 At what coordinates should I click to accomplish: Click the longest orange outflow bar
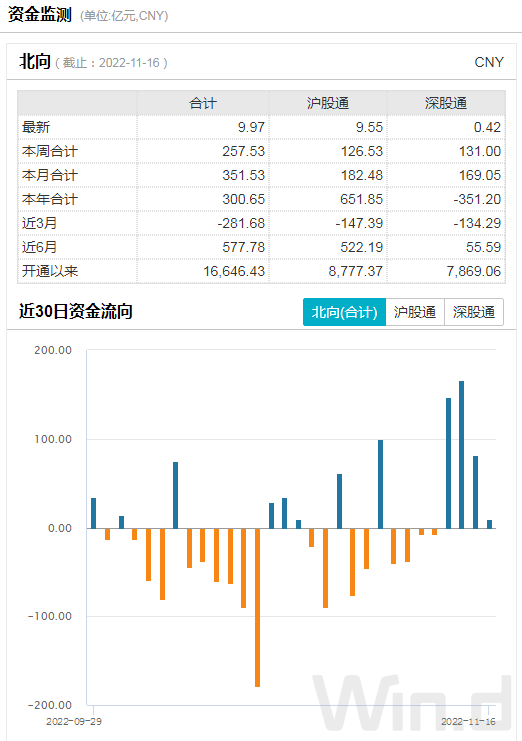(257, 608)
